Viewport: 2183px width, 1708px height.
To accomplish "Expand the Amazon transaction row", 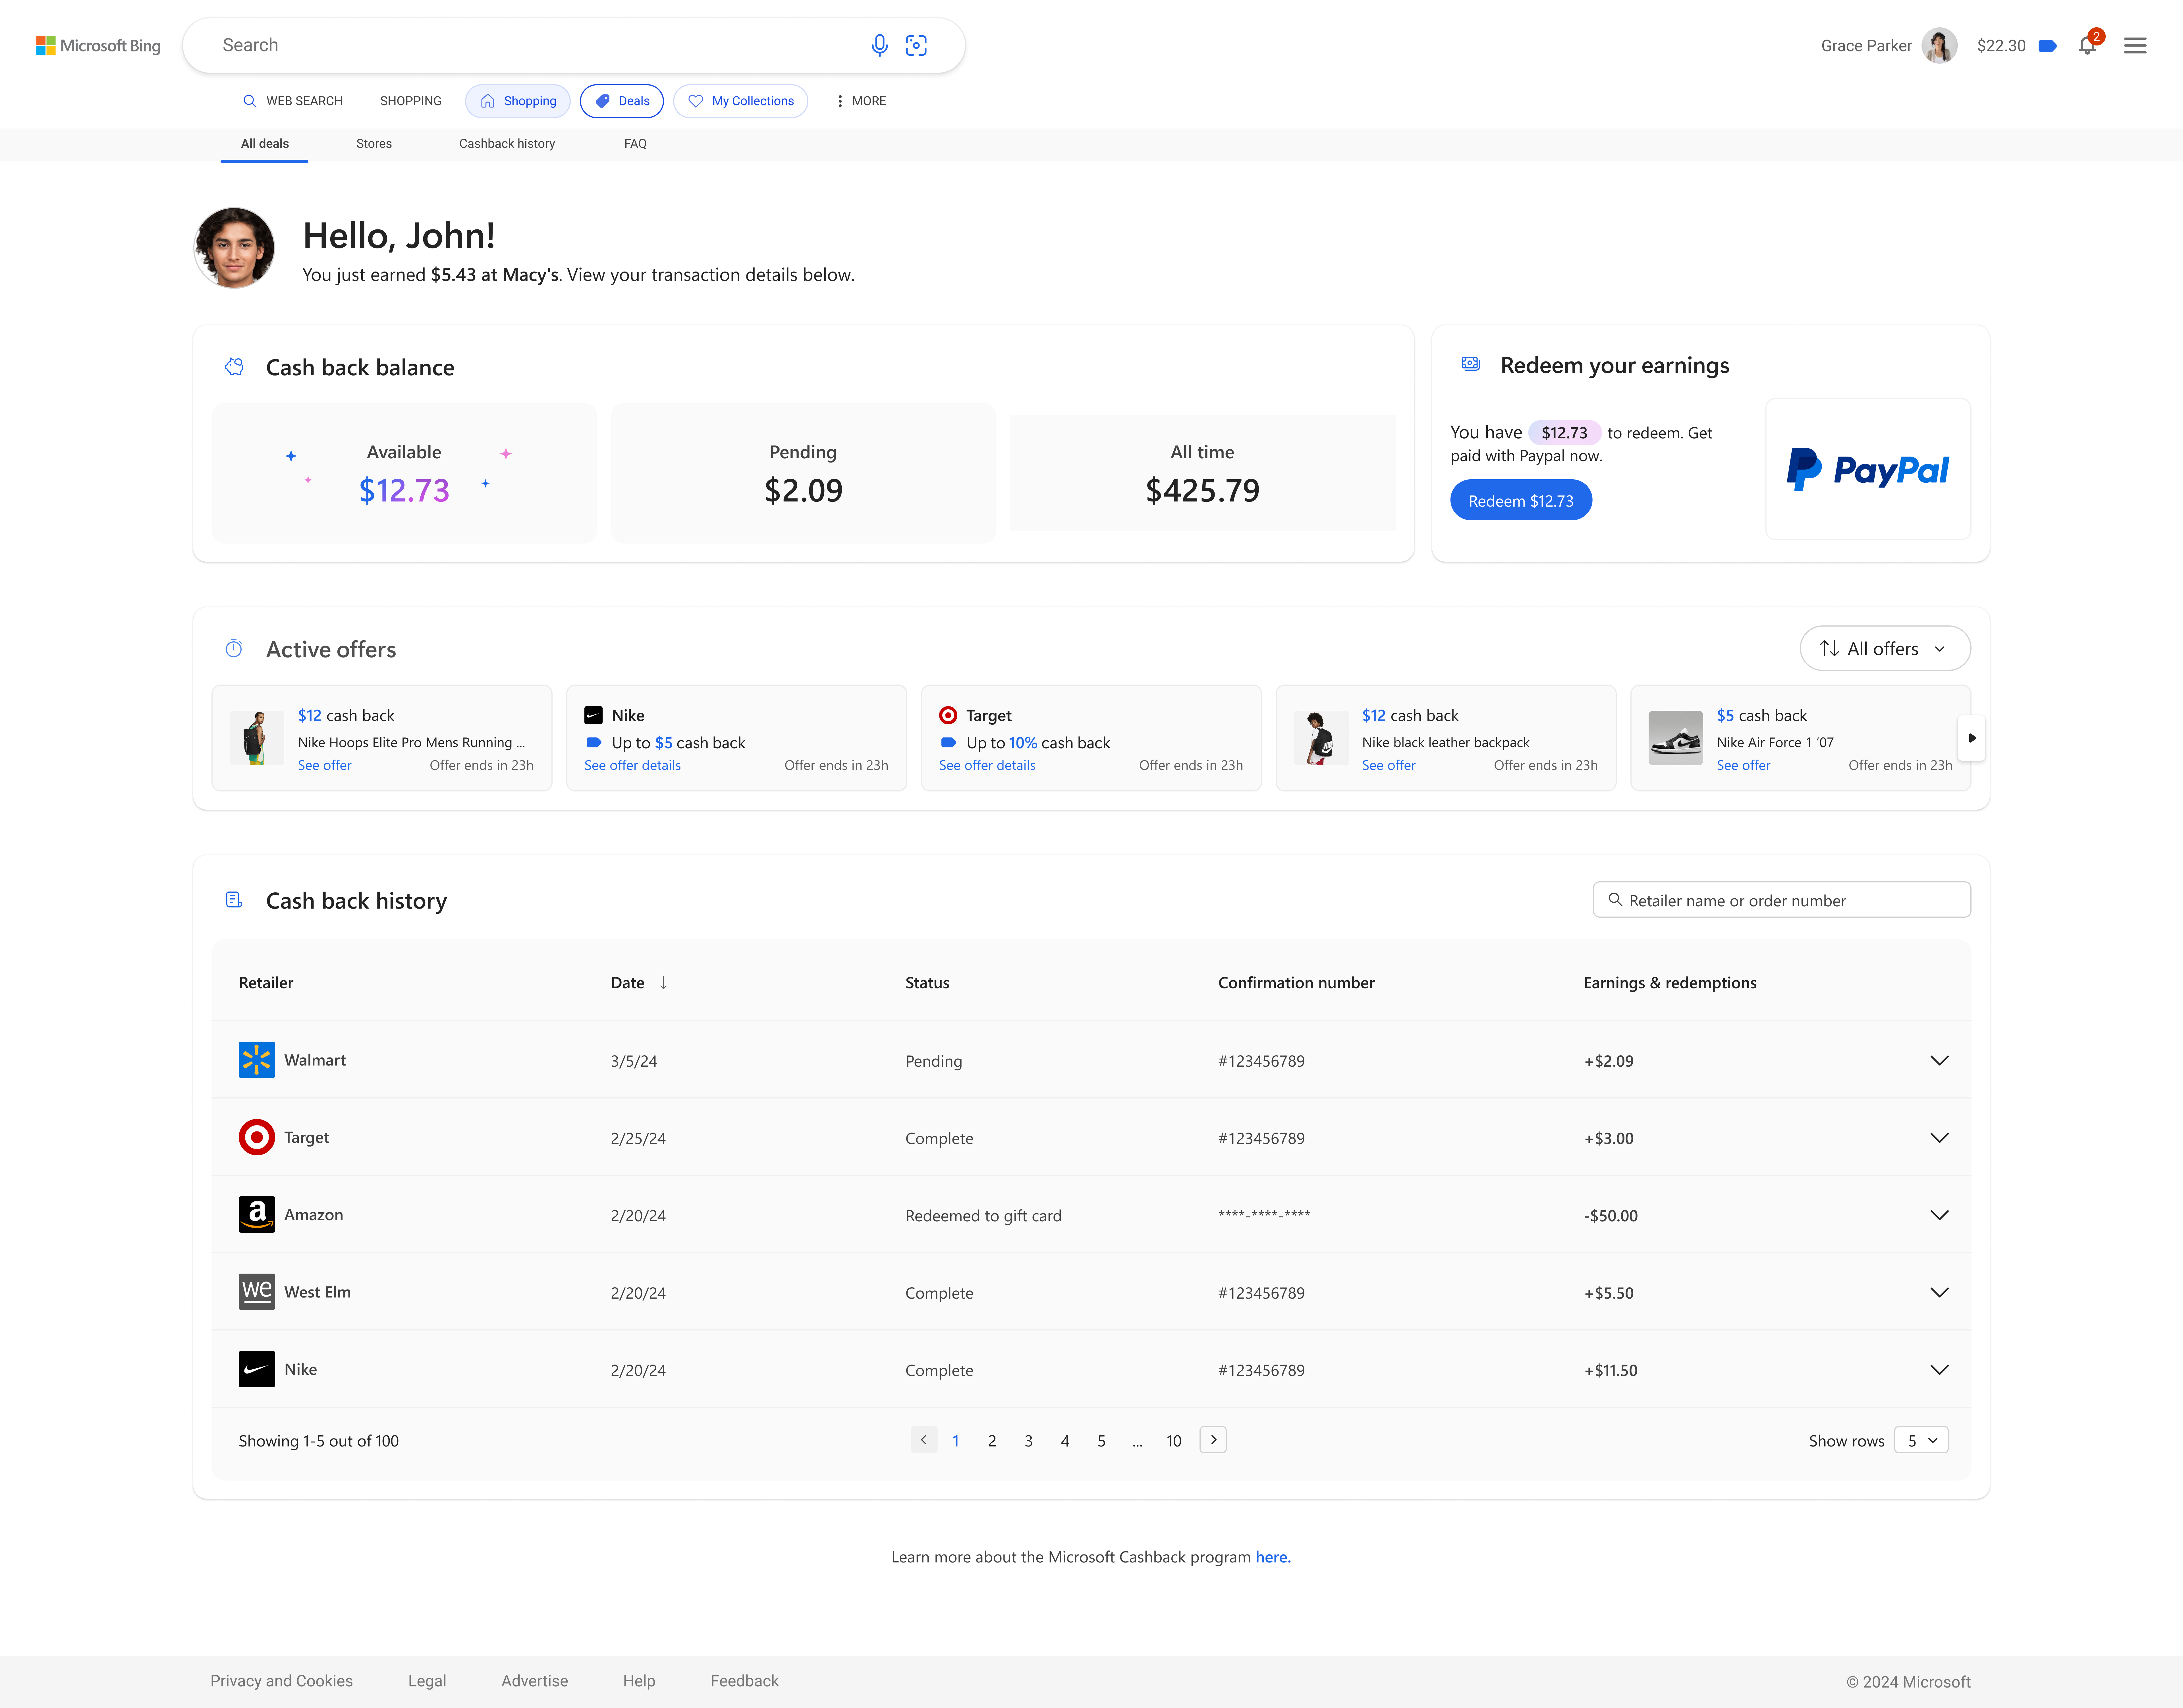I will click(1939, 1215).
